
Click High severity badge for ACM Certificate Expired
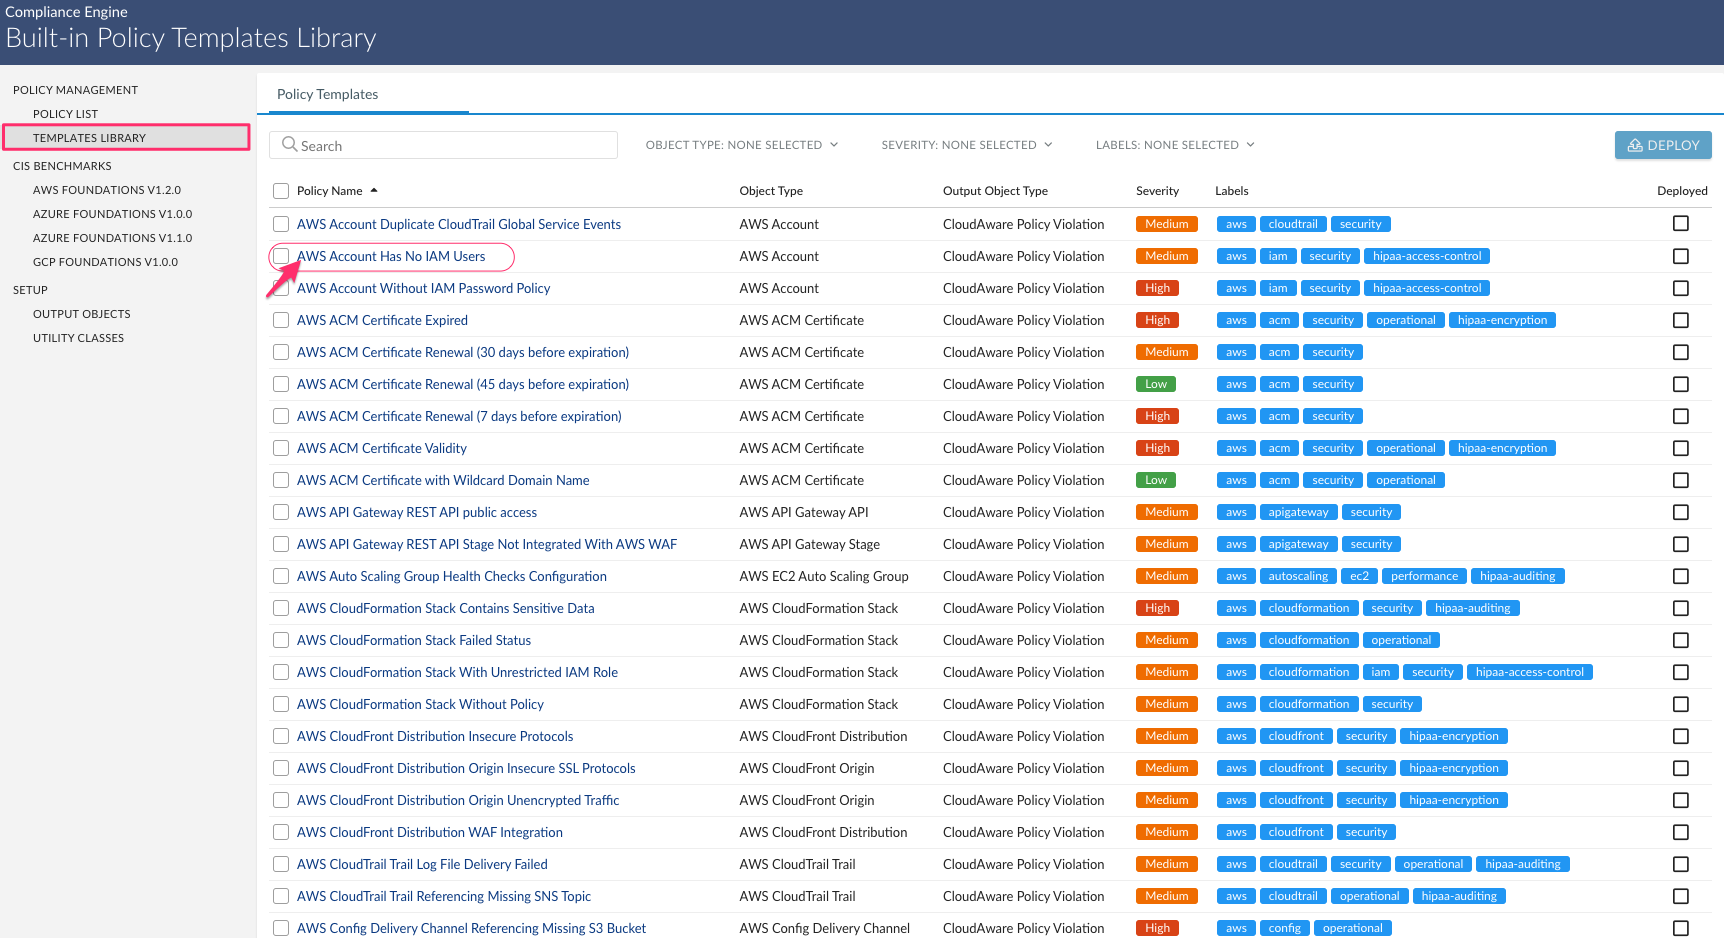point(1157,321)
